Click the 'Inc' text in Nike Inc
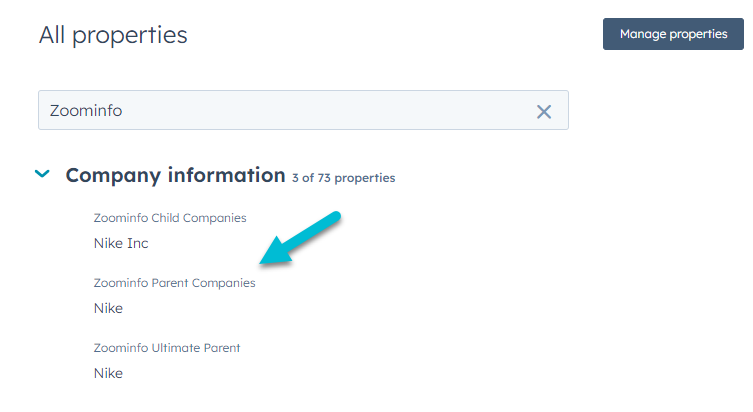 click(137, 243)
